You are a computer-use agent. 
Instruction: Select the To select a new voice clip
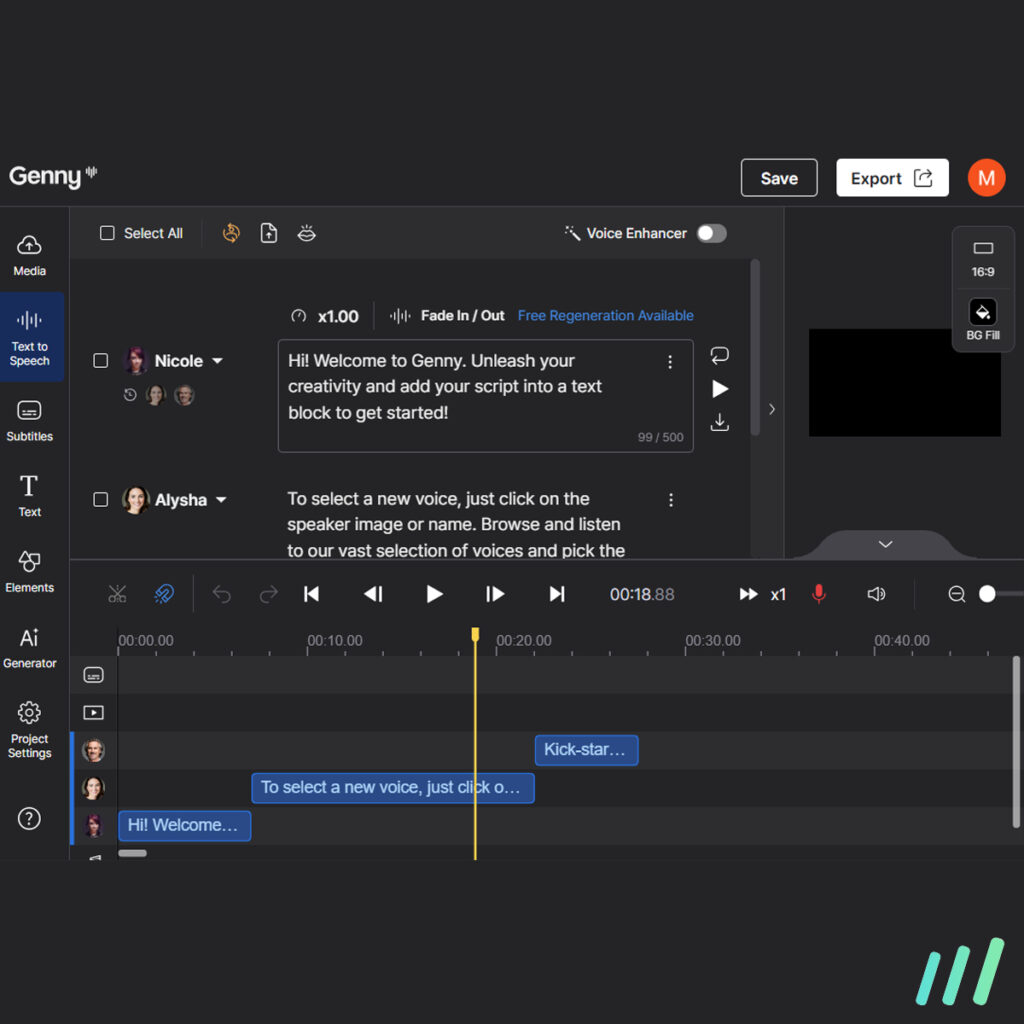tap(393, 788)
